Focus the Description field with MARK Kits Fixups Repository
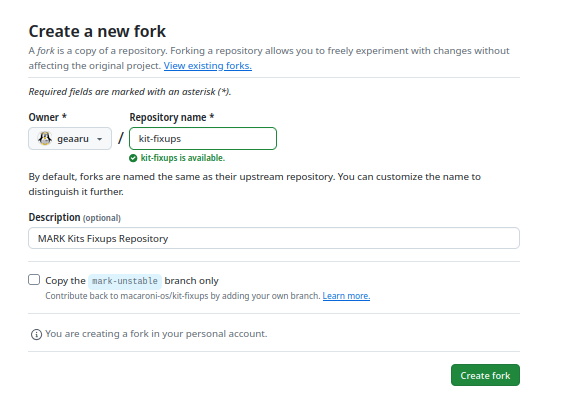This screenshot has height=411, width=576. (x=274, y=238)
